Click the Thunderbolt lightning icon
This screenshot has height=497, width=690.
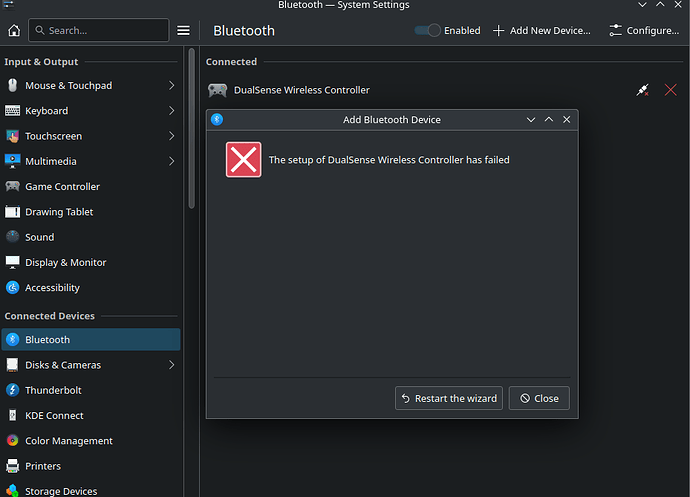[x=12, y=390]
